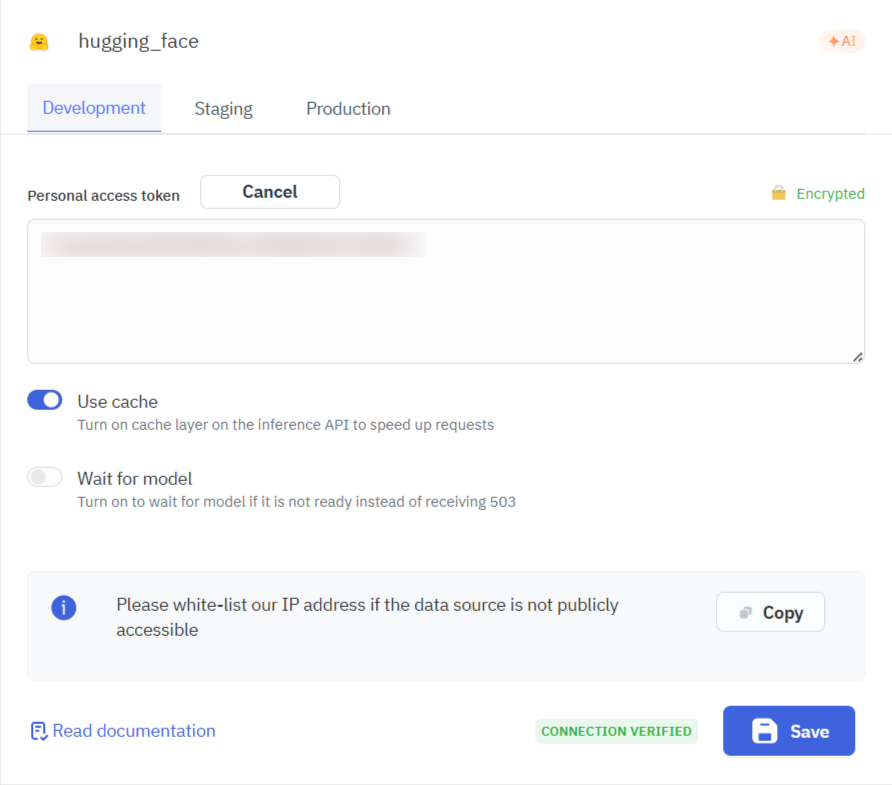
Task: Click the Personal access token label
Action: coord(104,196)
